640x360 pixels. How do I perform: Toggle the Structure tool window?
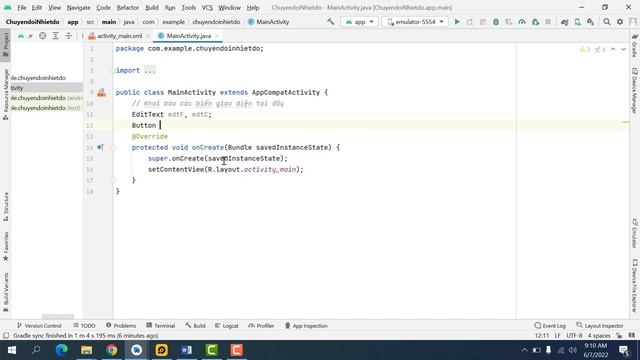point(5,207)
